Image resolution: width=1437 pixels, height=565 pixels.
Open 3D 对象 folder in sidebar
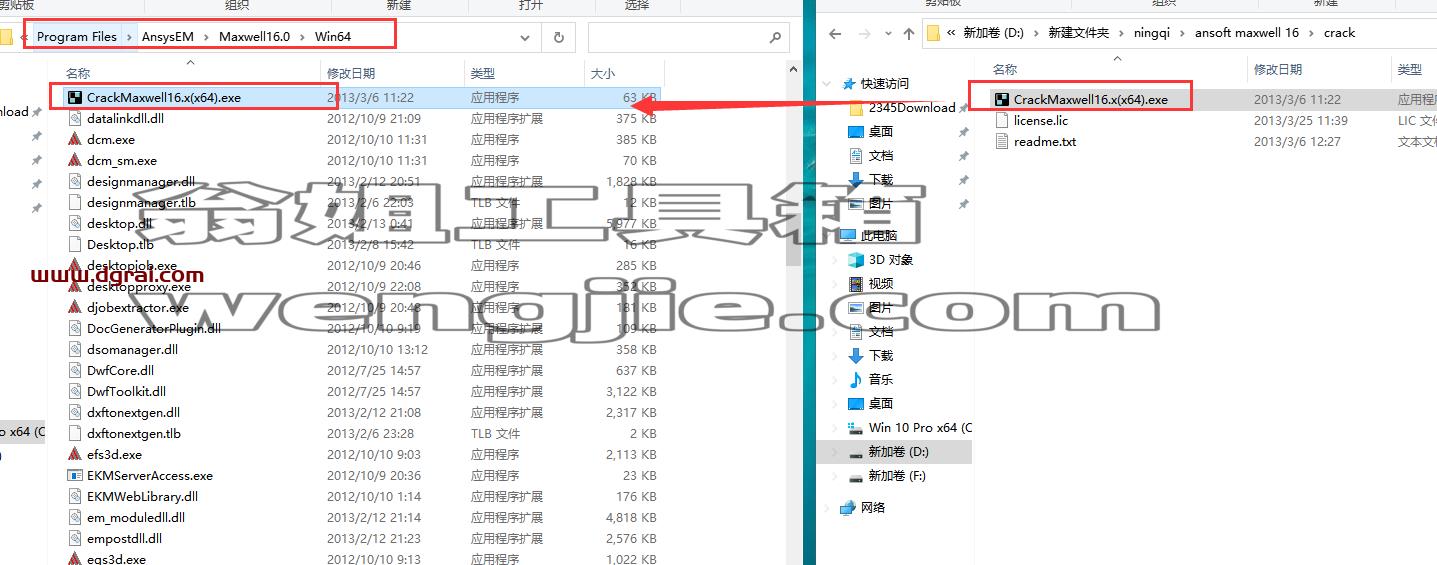coord(890,259)
